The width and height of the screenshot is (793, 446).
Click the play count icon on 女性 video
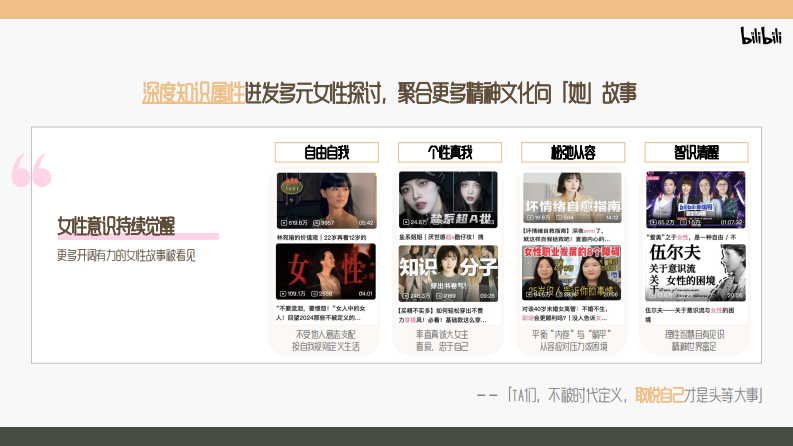tap(283, 294)
